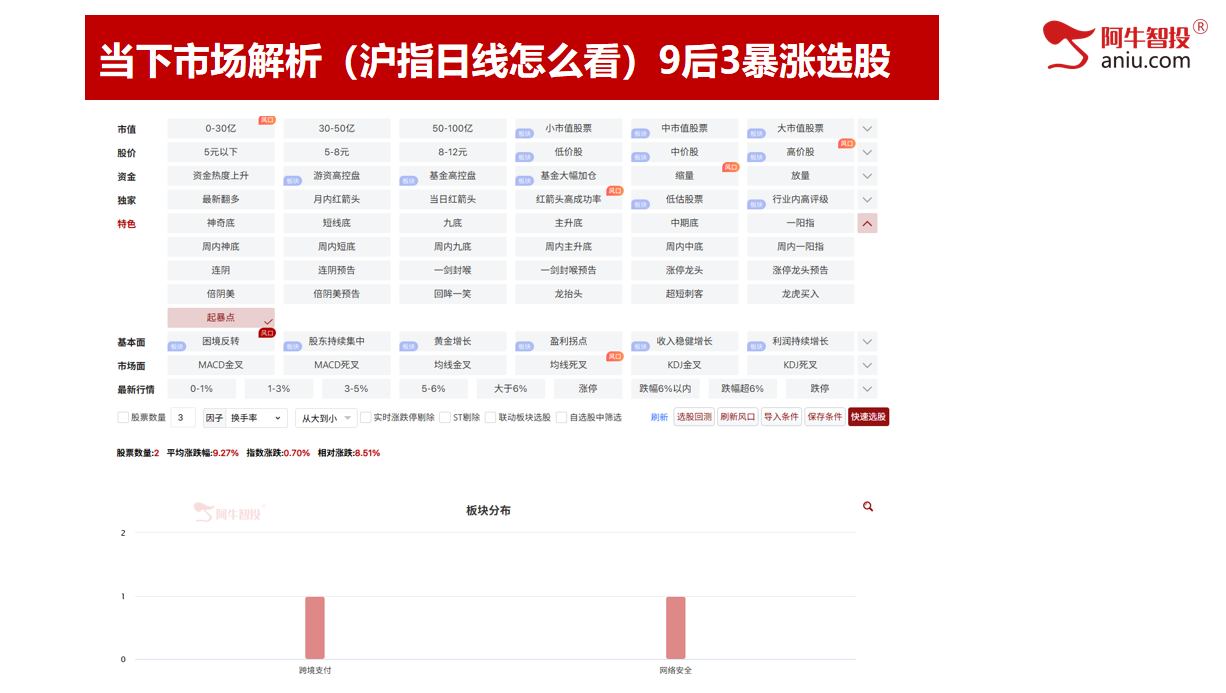Select the 涨停龙头 filter
1226x693 pixels.
coord(685,270)
